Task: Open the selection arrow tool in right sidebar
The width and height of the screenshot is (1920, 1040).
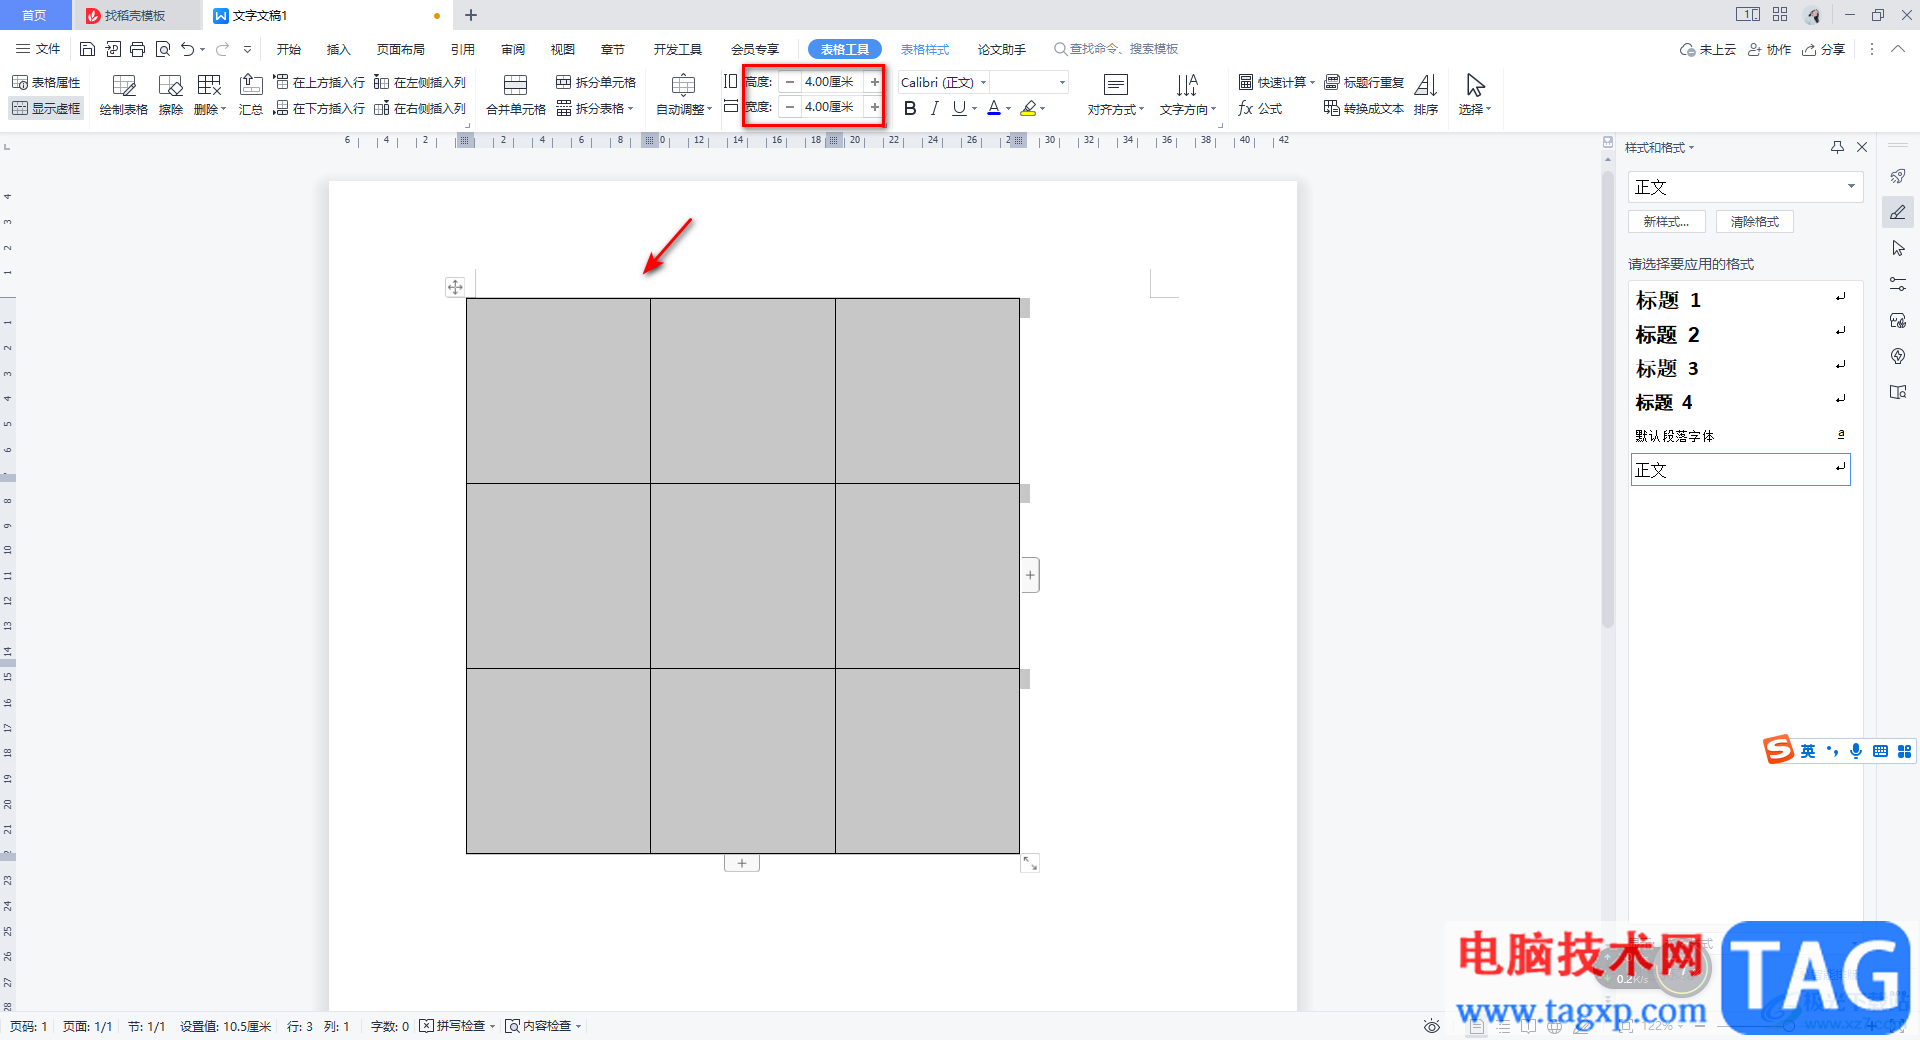Action: coord(1898,248)
